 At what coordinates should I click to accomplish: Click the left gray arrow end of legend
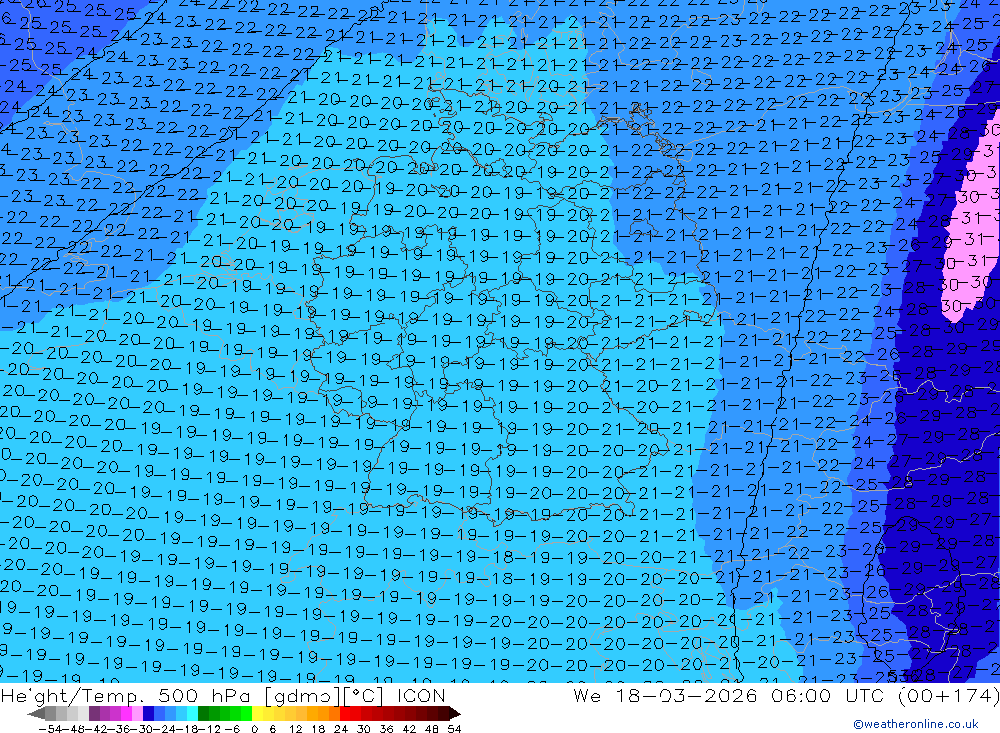click(36, 714)
